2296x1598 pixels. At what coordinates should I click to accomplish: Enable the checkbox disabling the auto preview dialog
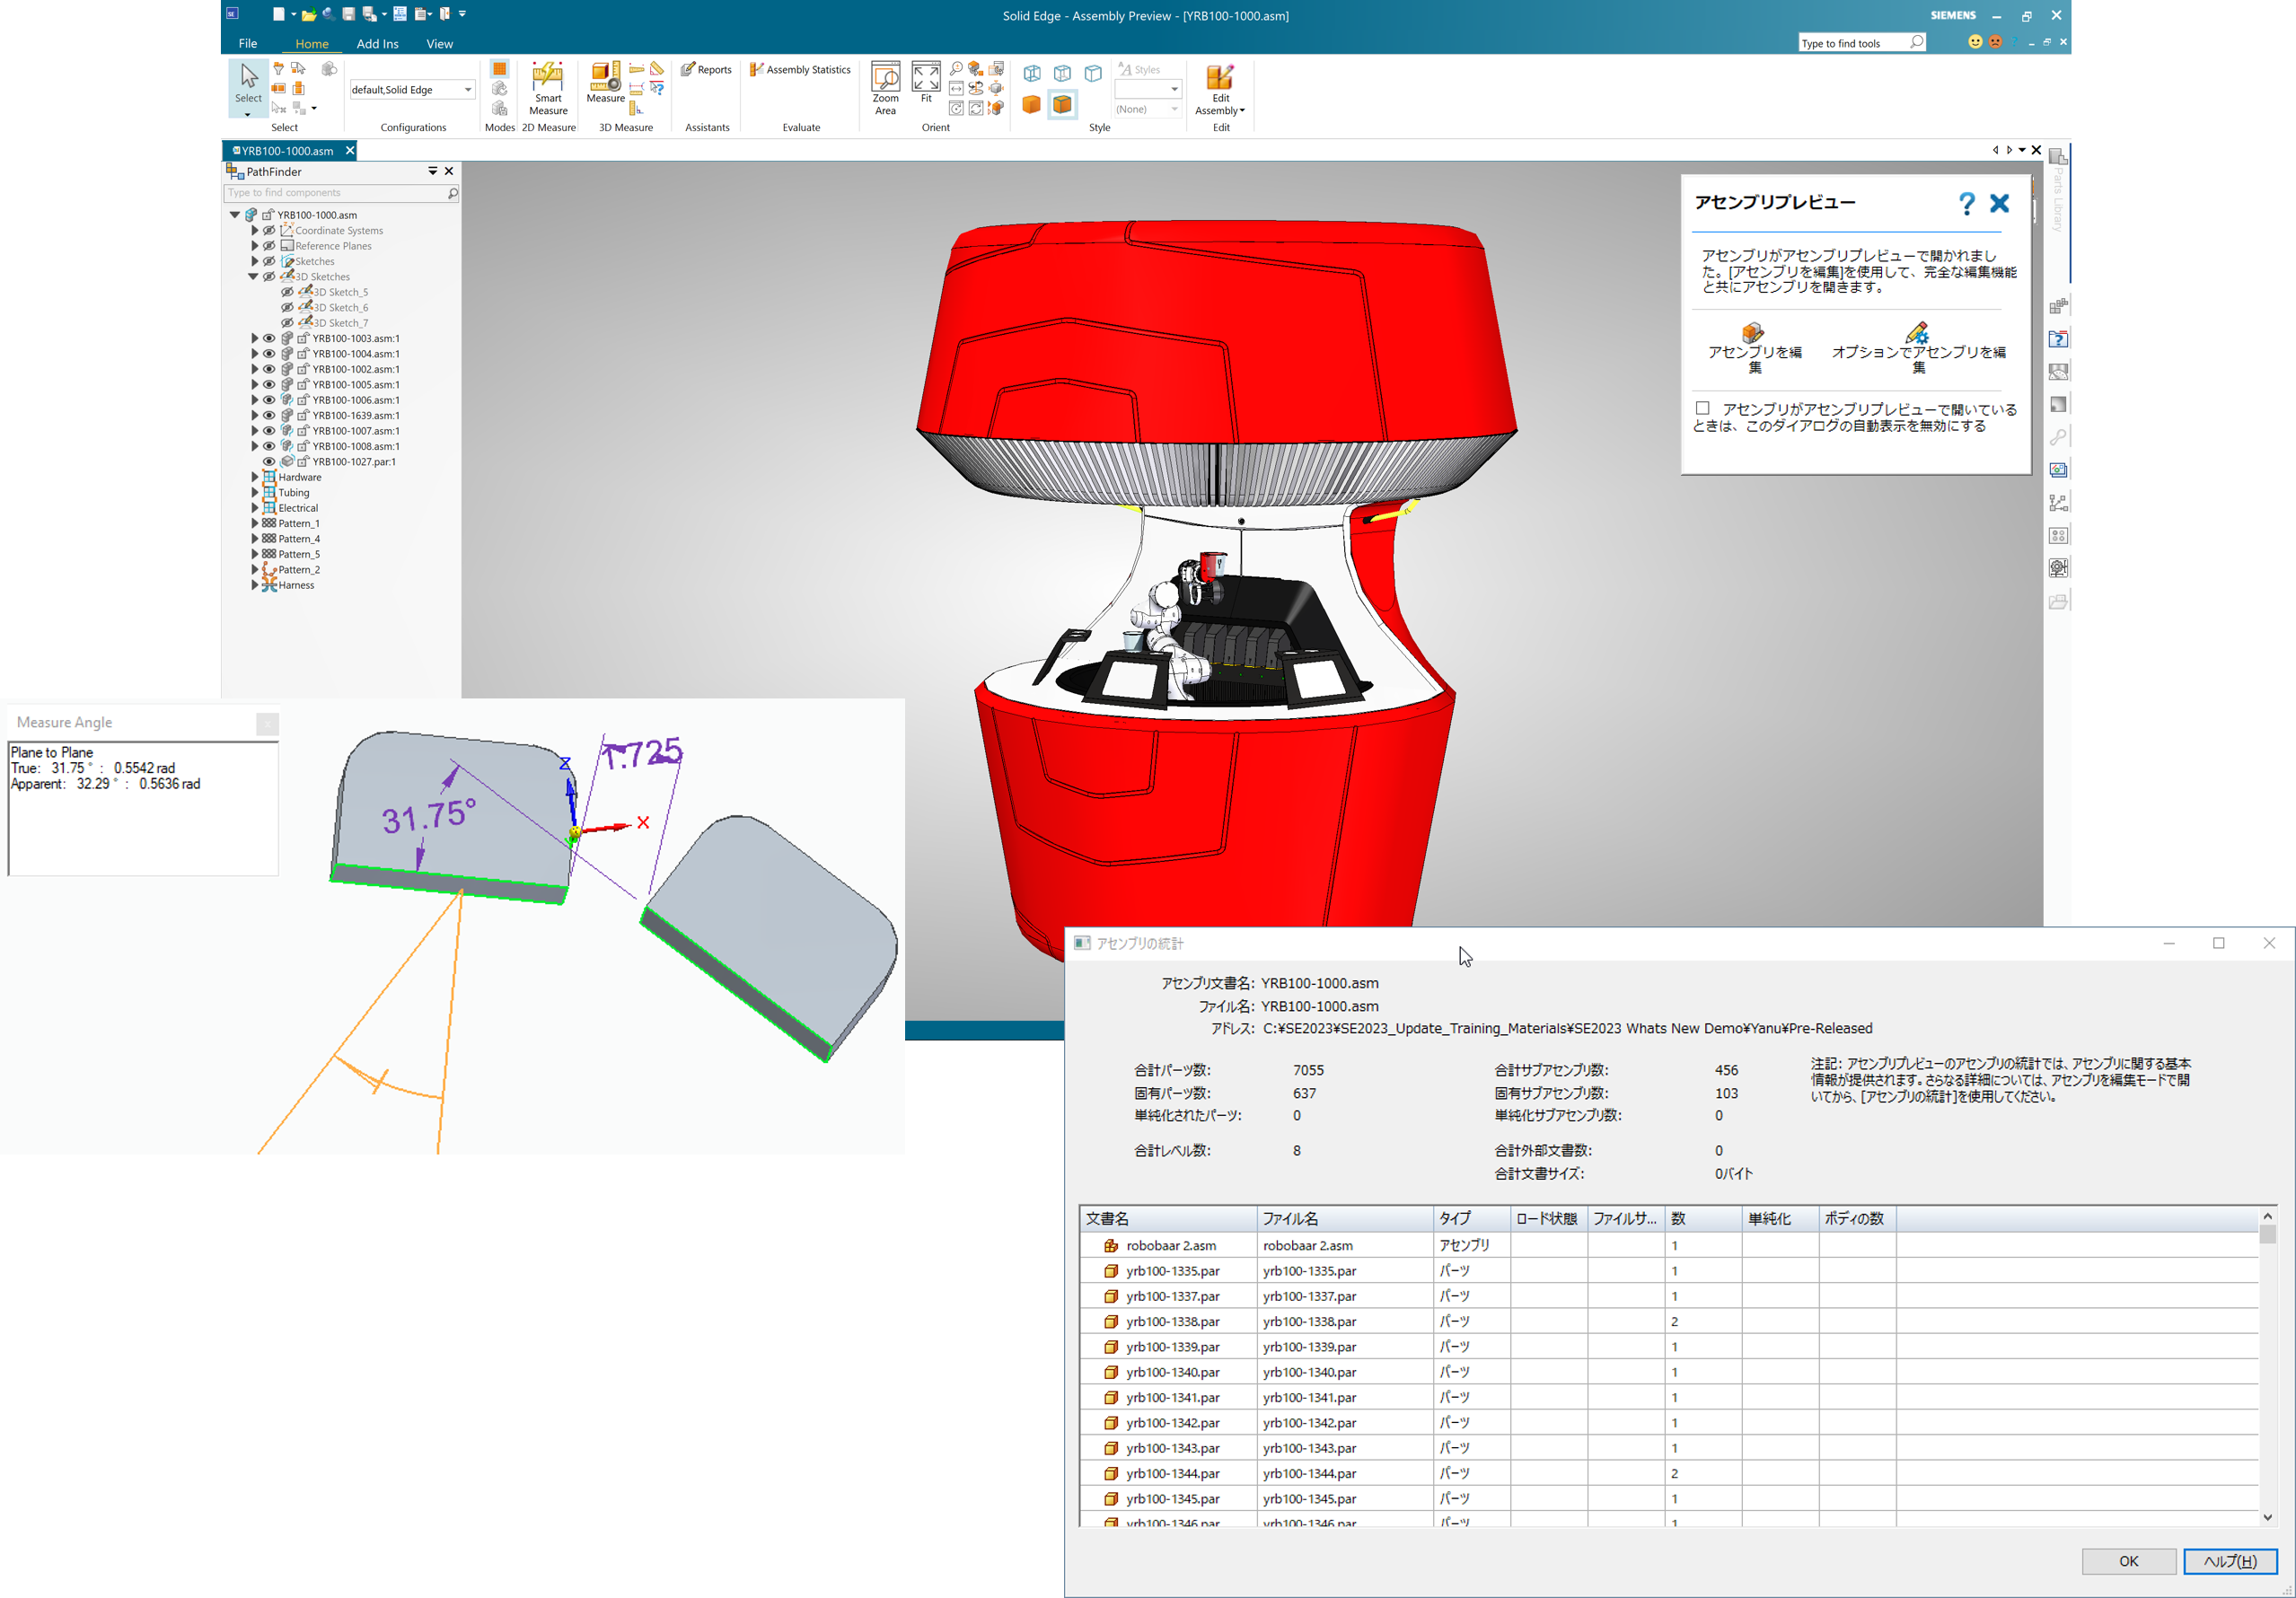coord(1703,408)
